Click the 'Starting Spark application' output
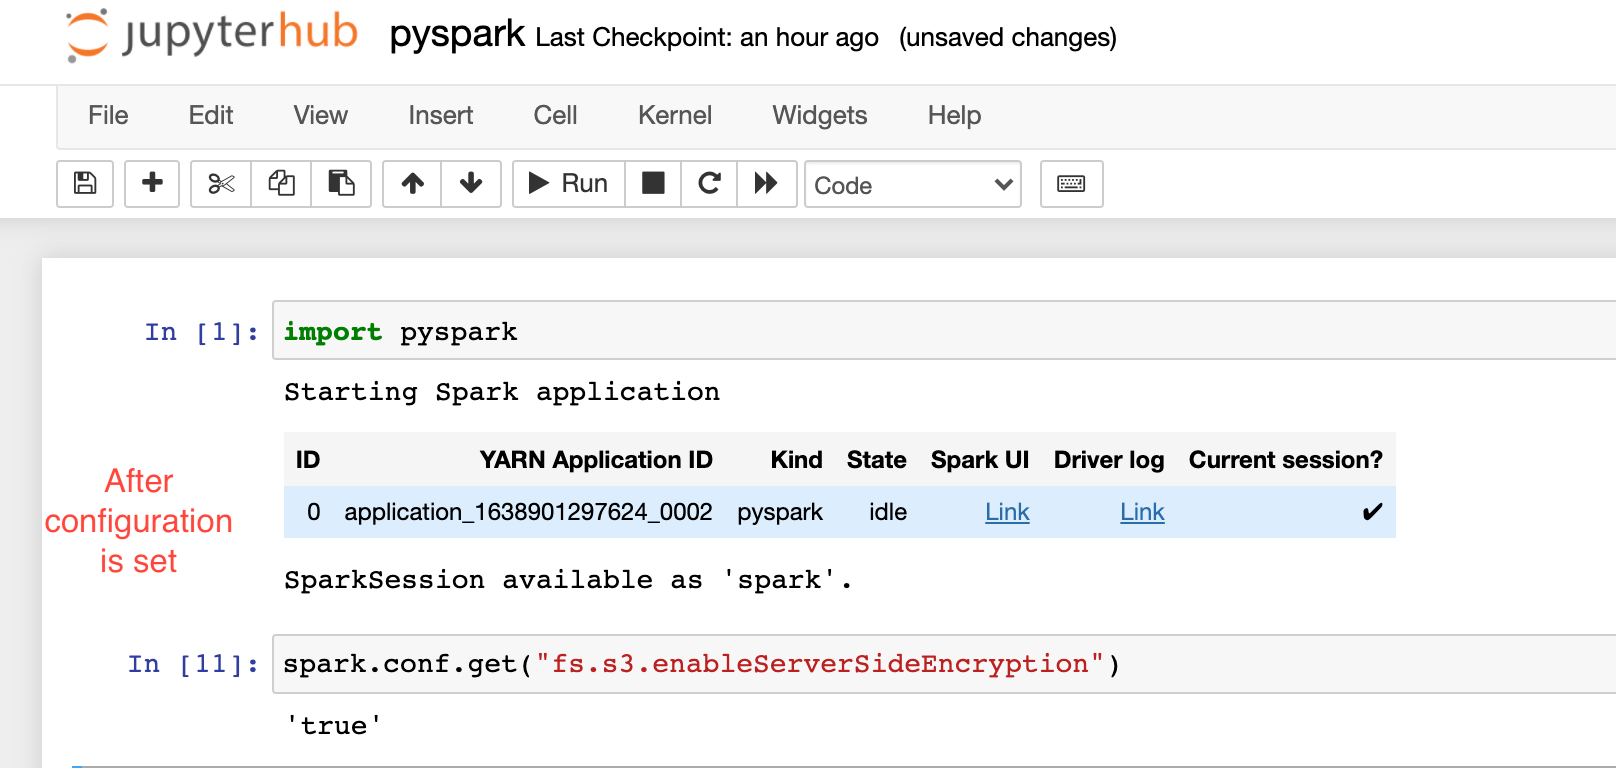This screenshot has width=1616, height=768. (502, 392)
